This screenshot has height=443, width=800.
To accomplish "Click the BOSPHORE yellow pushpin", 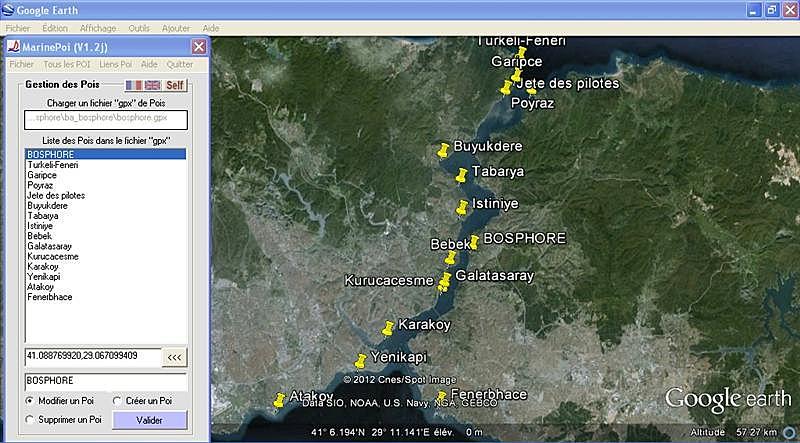I will click(474, 242).
